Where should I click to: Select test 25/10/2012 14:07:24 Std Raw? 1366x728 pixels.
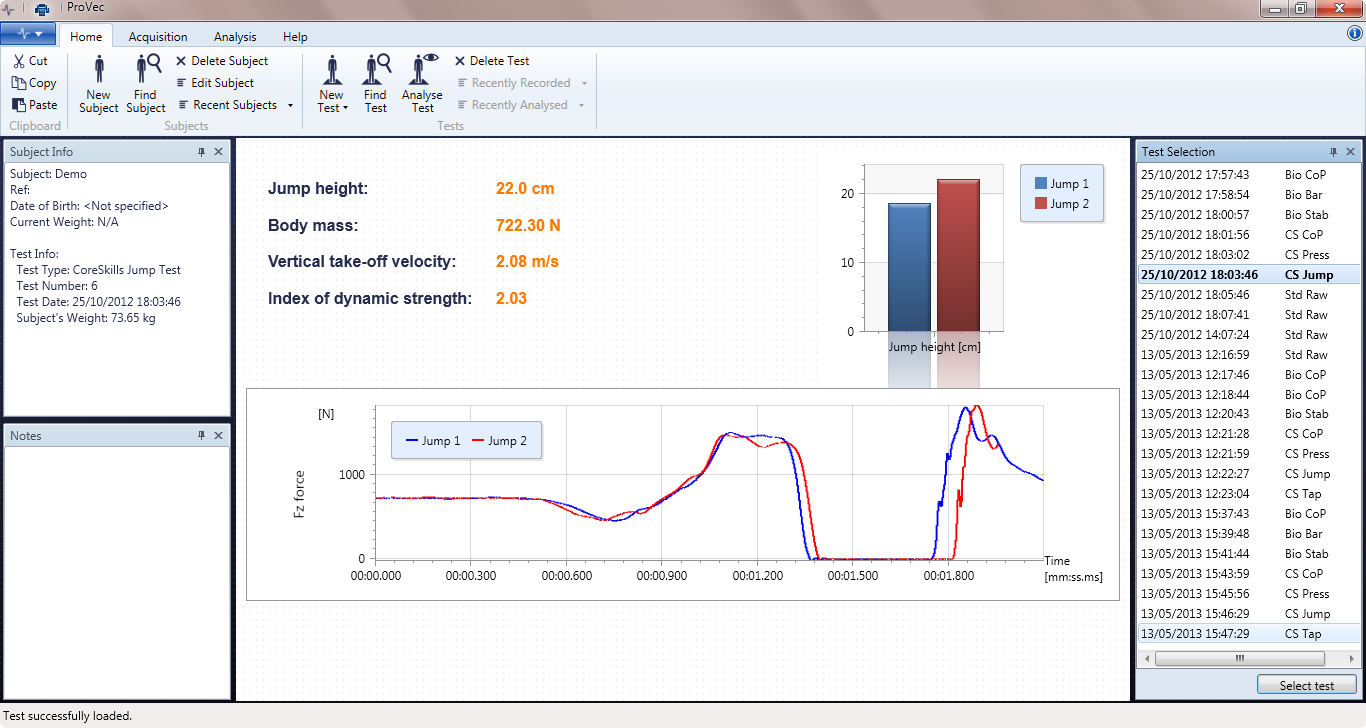pos(1249,335)
